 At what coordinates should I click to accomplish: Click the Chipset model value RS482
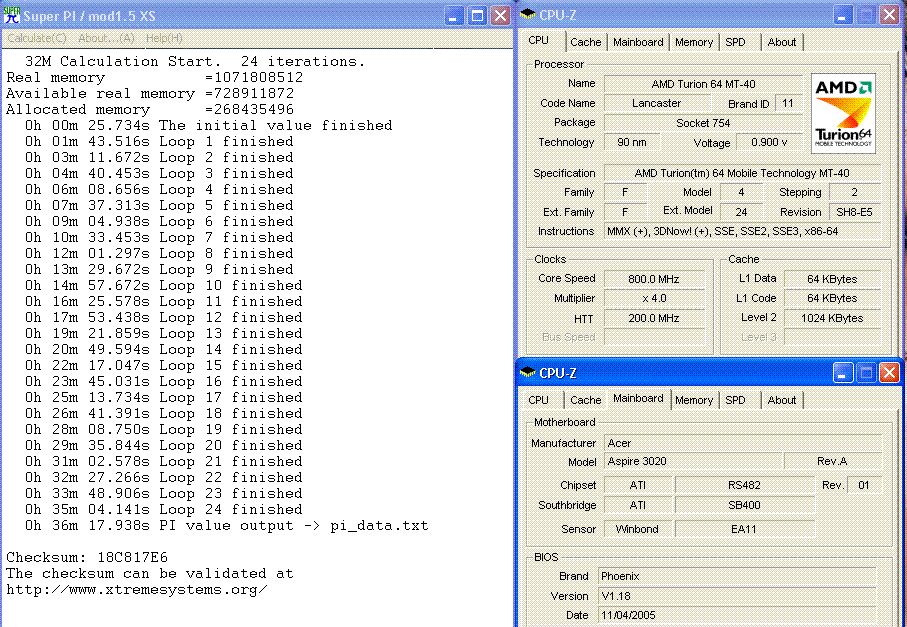(744, 485)
